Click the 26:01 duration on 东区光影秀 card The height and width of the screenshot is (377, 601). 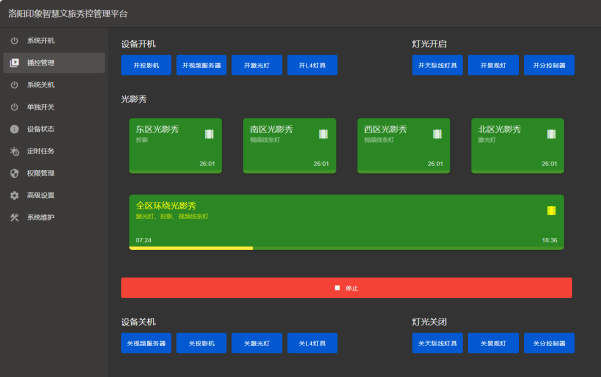pyautogui.click(x=207, y=164)
